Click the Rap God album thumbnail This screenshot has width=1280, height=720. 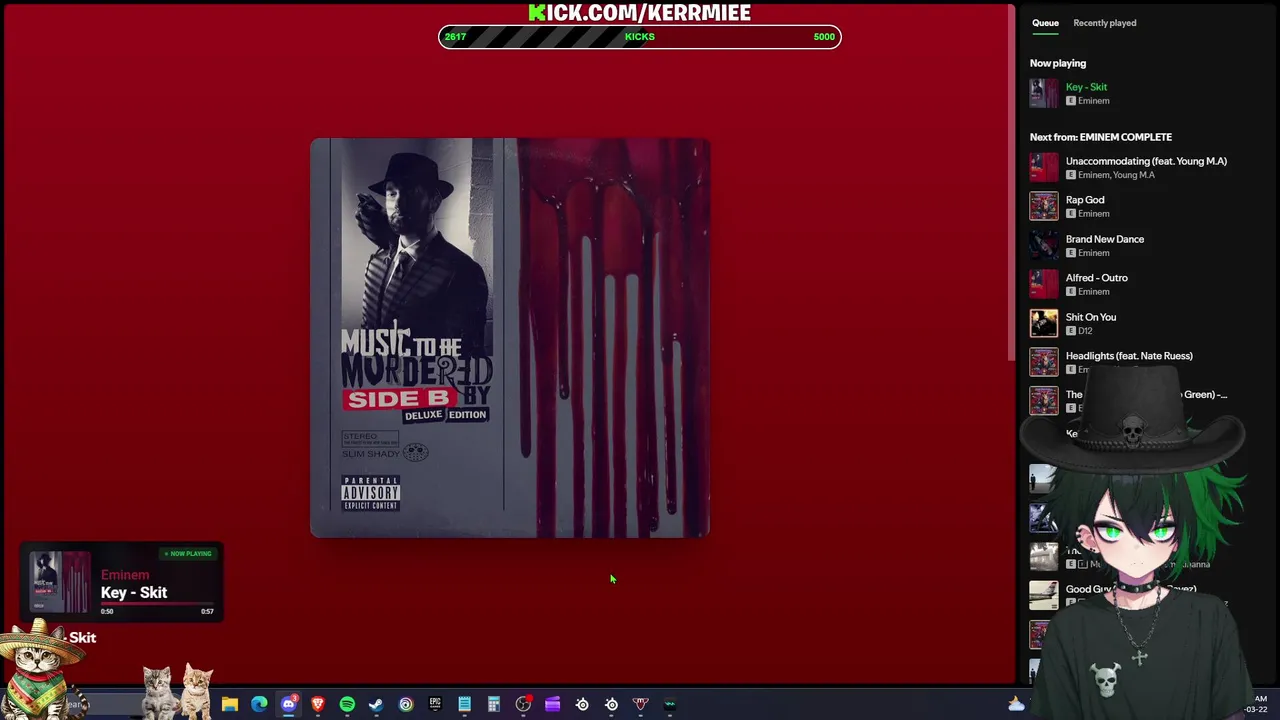1044,206
